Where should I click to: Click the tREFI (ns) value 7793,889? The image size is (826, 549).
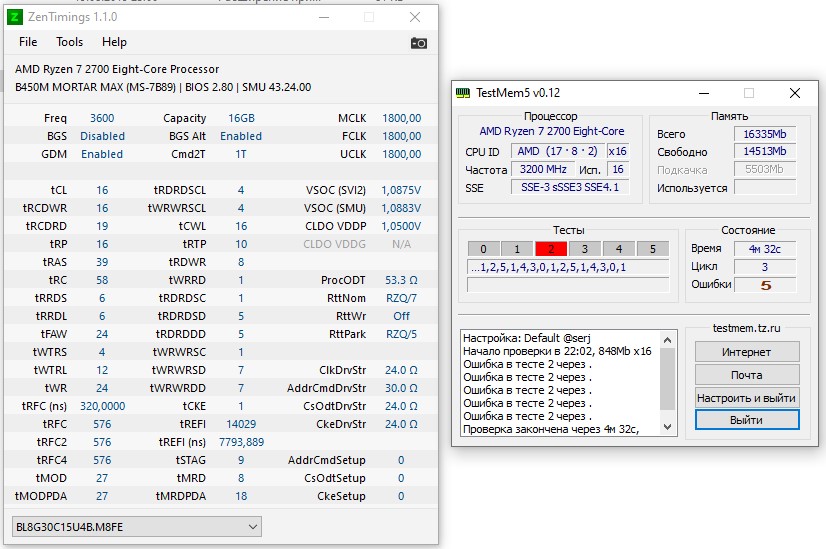pos(241,442)
